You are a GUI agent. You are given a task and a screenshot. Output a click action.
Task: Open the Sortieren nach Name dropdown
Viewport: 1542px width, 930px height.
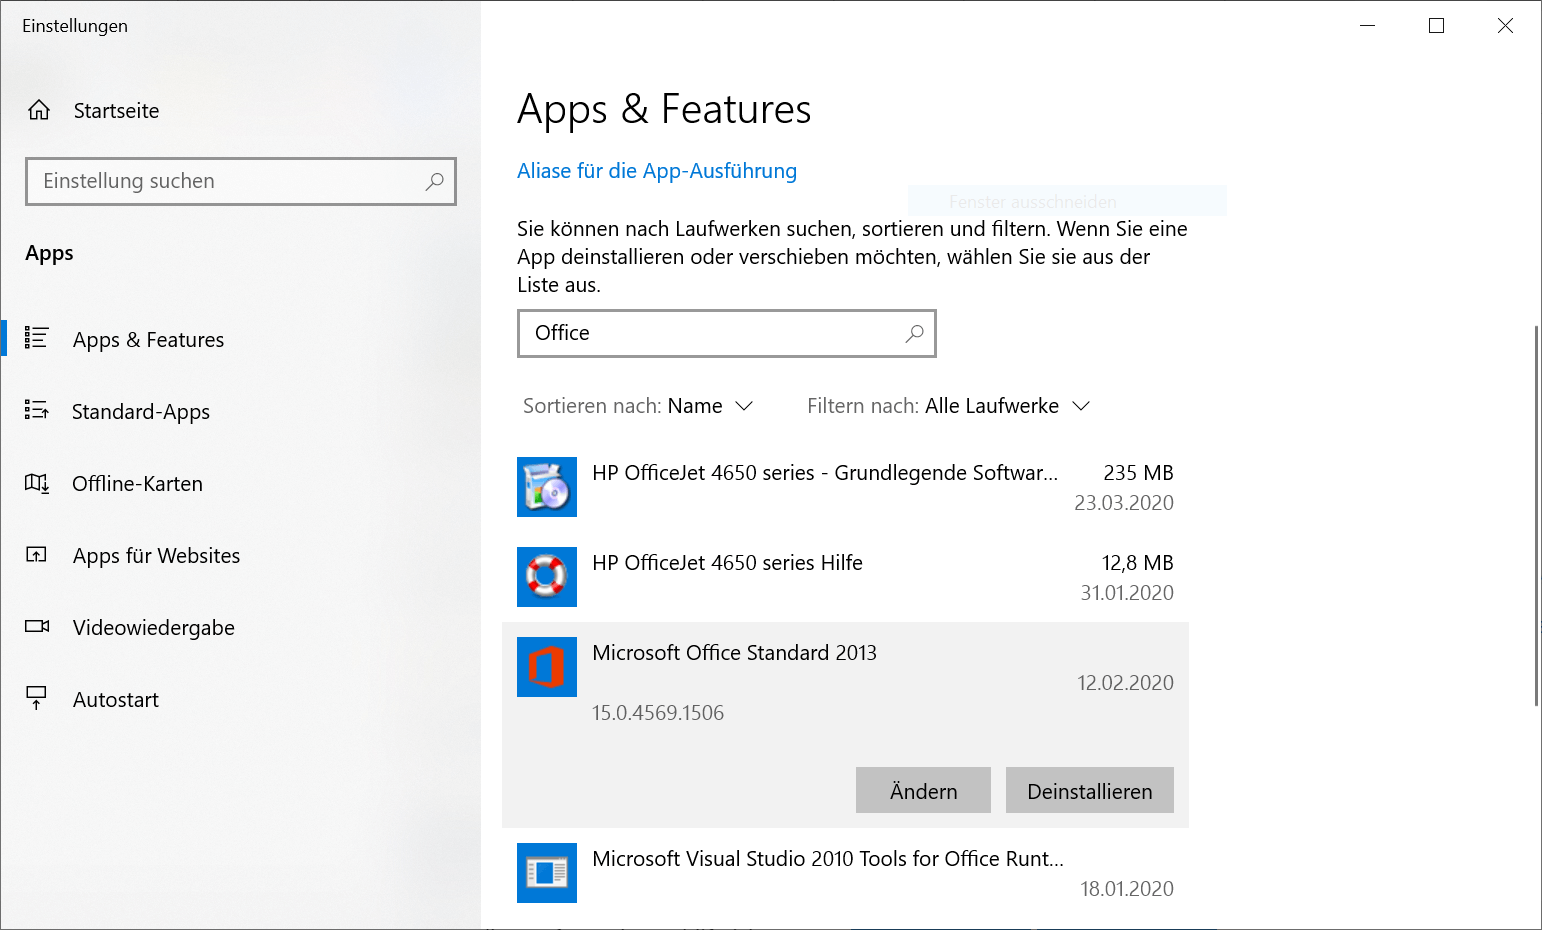tap(638, 406)
